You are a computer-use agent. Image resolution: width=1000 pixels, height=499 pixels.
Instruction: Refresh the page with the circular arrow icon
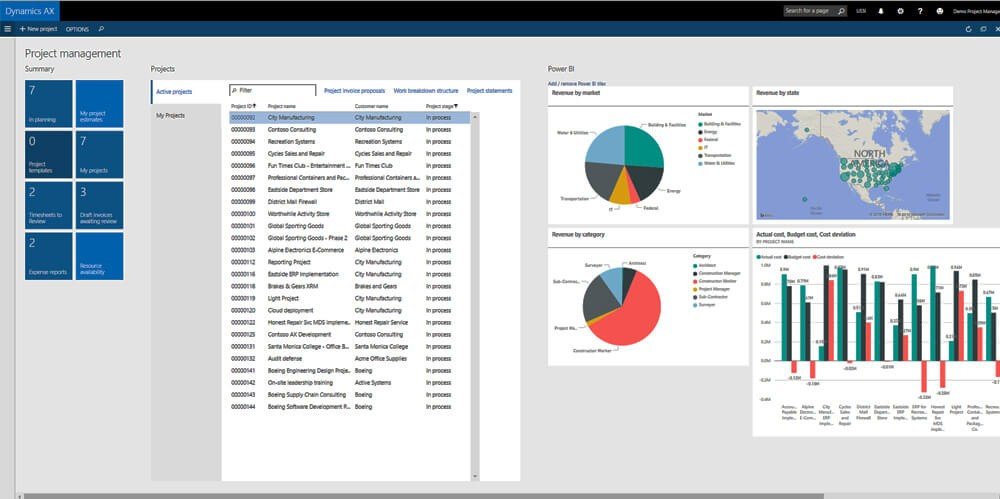point(969,29)
